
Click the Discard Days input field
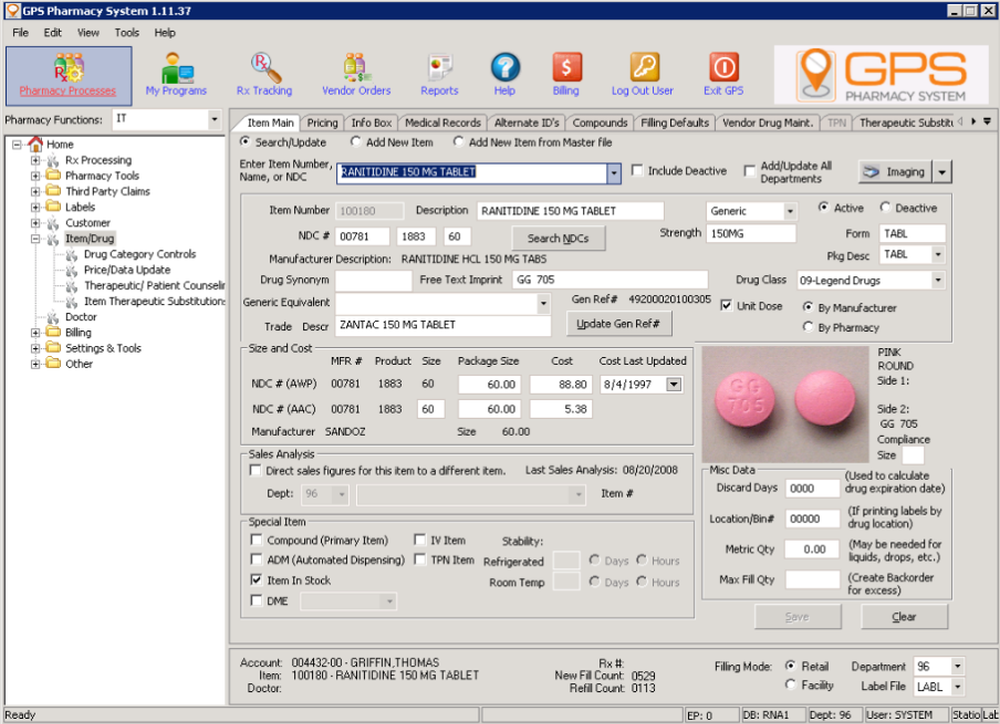[x=812, y=489]
